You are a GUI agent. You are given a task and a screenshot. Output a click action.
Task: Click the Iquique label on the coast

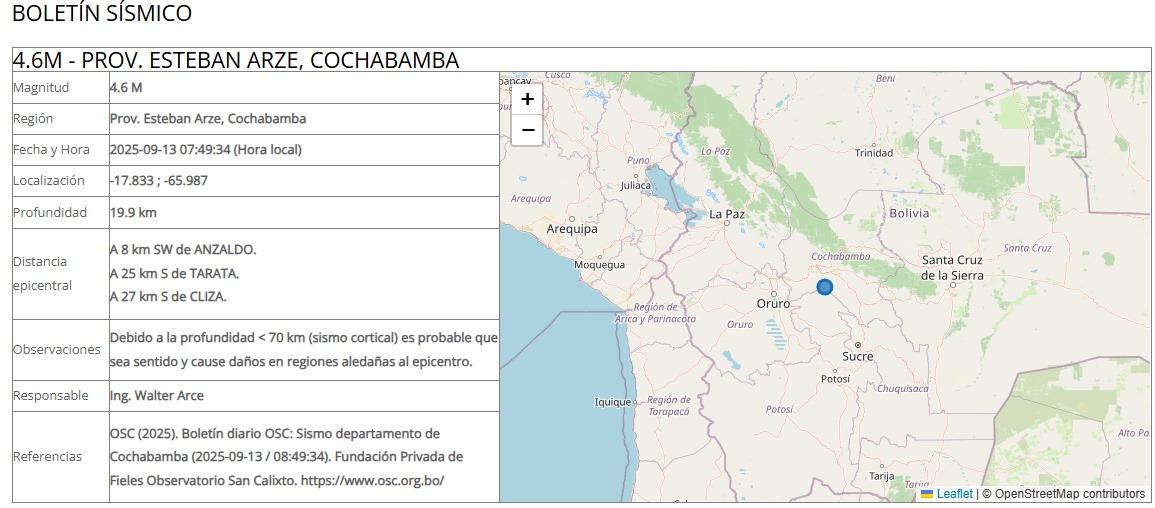click(x=613, y=402)
